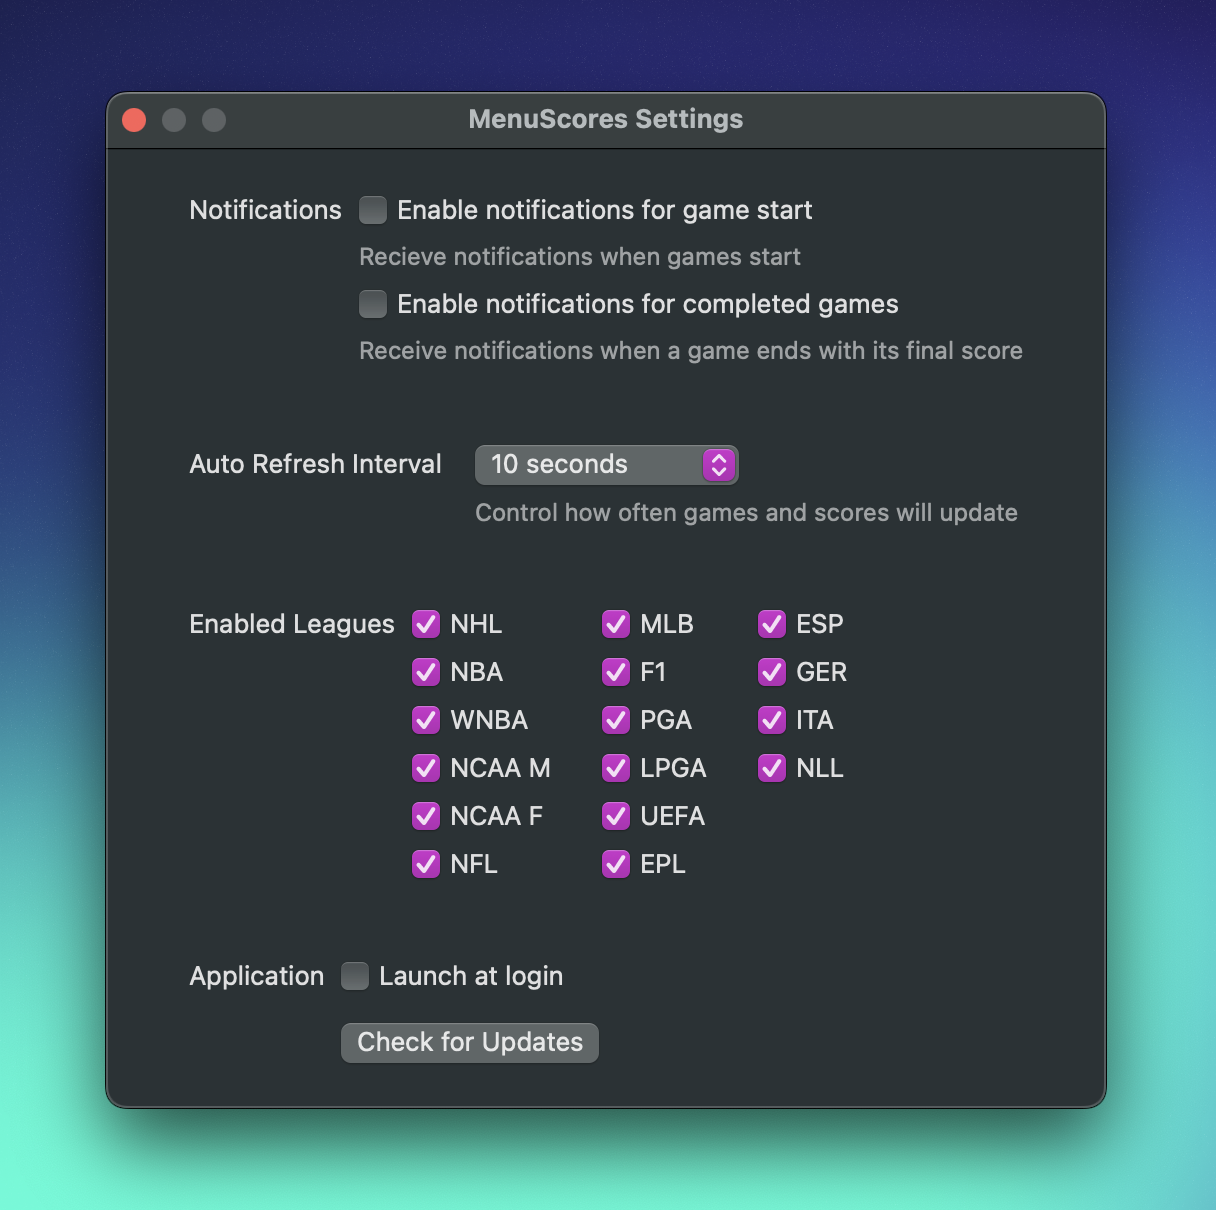Disable the F1 league
This screenshot has width=1216, height=1210.
(616, 672)
